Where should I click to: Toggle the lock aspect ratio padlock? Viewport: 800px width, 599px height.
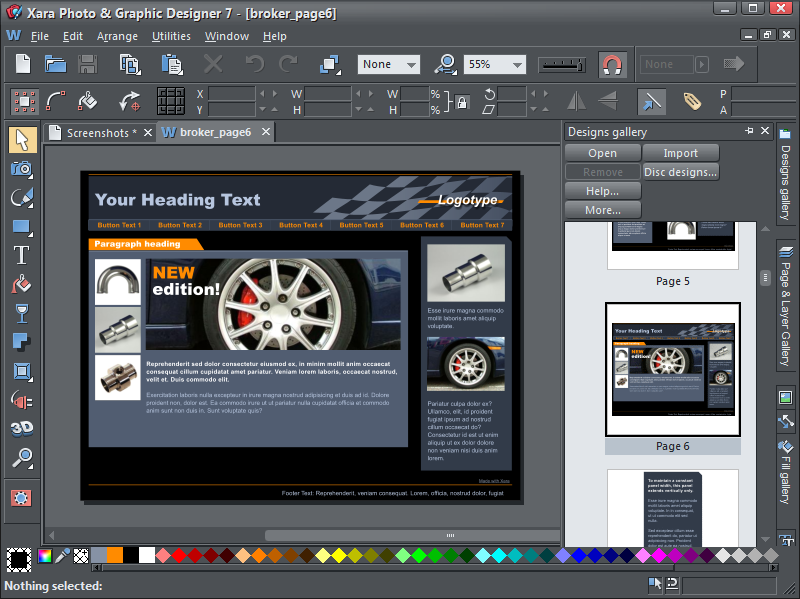pyautogui.click(x=462, y=102)
